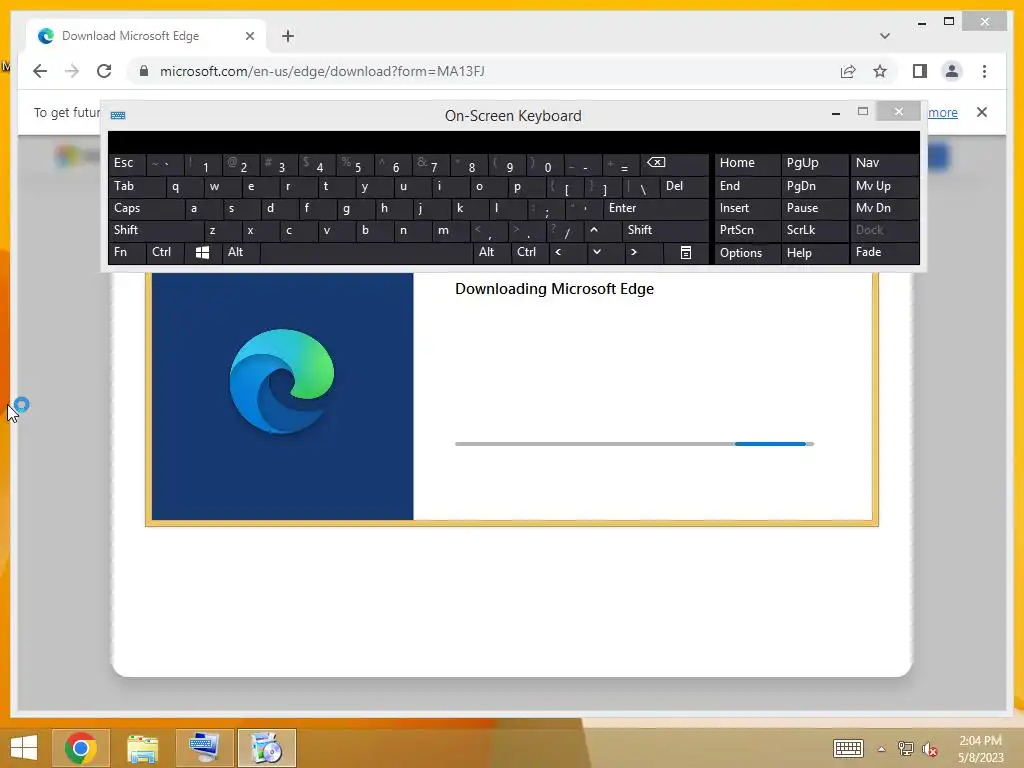Reload the Edge download page

(104, 71)
